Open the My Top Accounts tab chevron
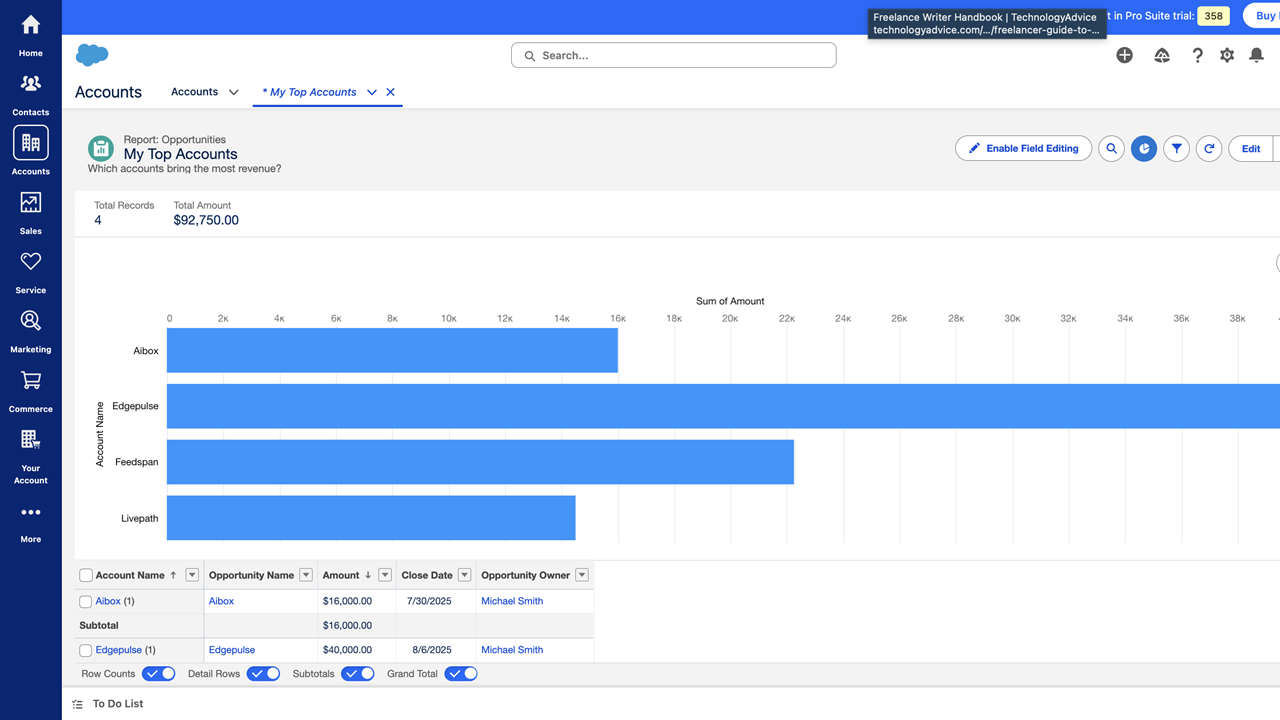The width and height of the screenshot is (1280, 720). pos(372,92)
